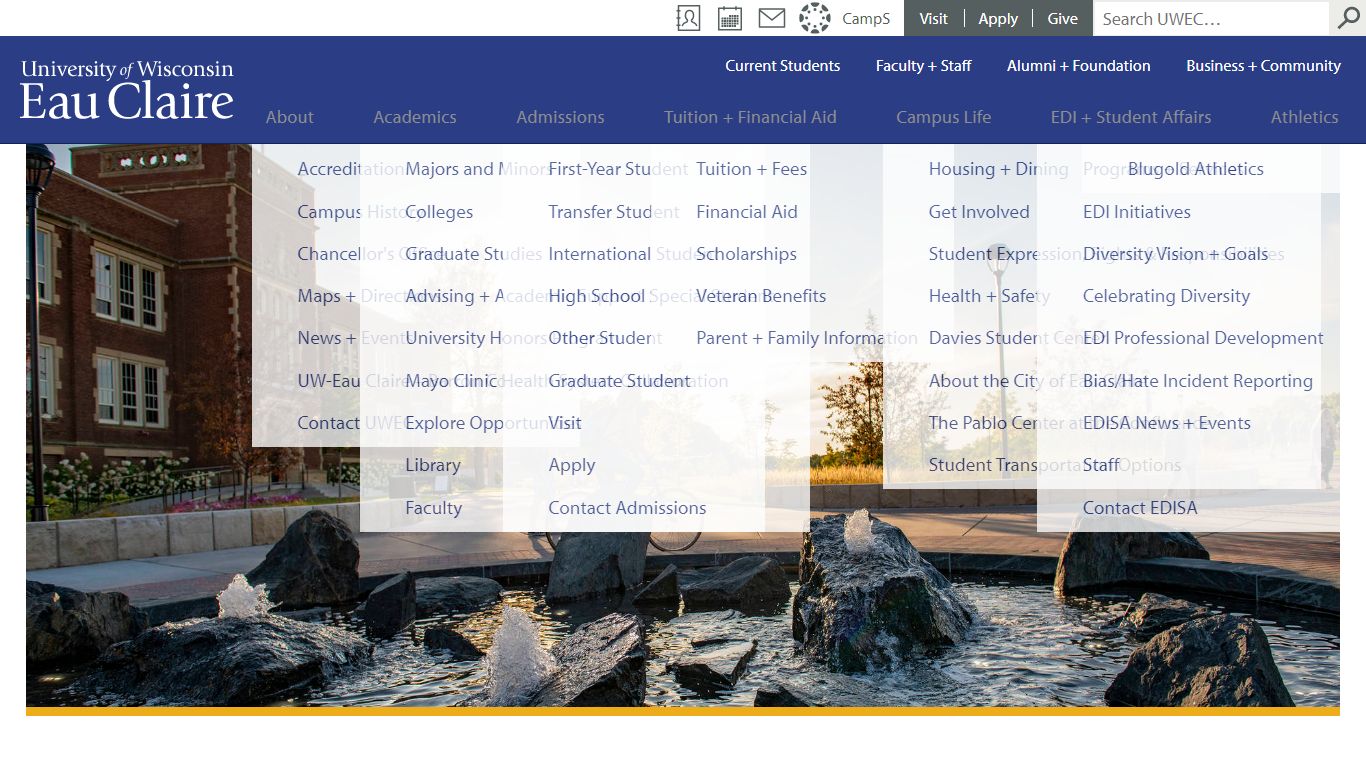The height and width of the screenshot is (768, 1366).
Task: Select Diversity Vision + Goals item
Action: 1176,254
